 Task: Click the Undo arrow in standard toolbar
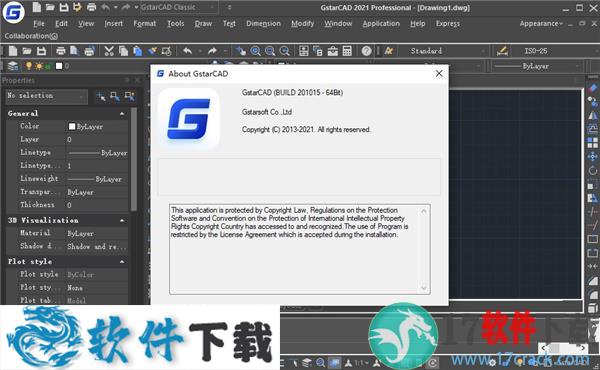tap(187, 51)
